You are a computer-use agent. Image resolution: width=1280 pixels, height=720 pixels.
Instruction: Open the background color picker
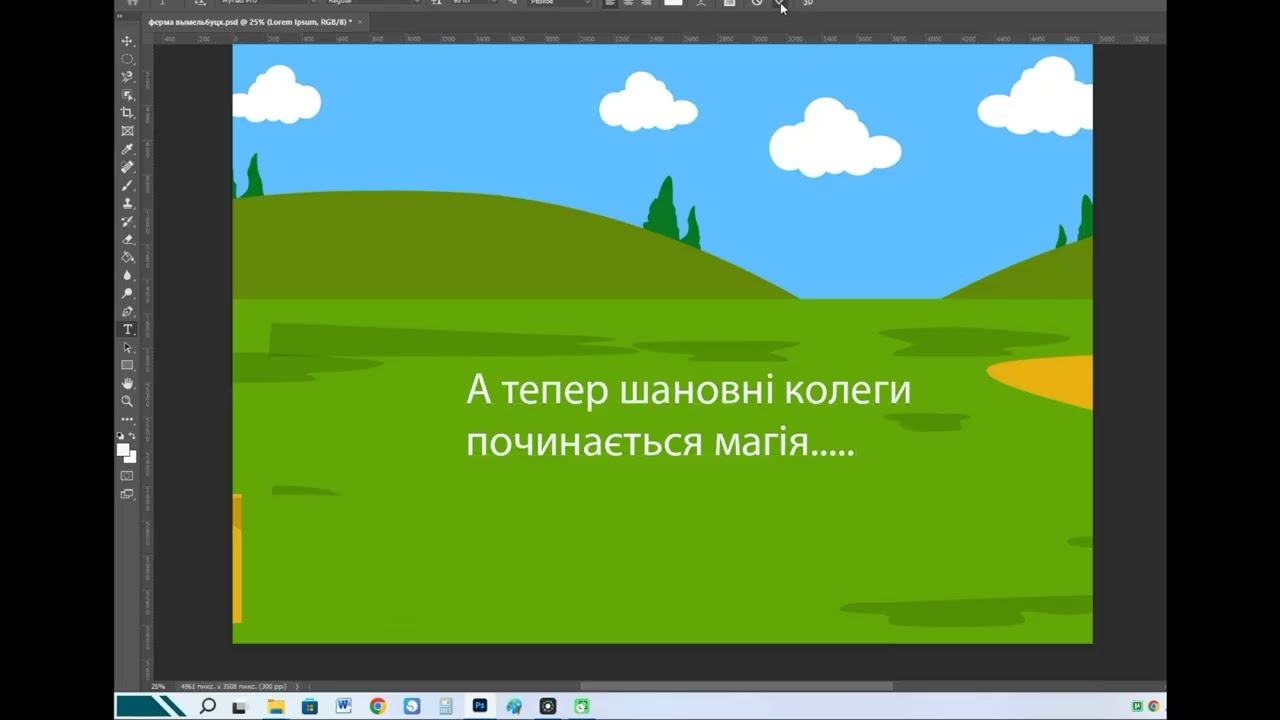pos(132,458)
